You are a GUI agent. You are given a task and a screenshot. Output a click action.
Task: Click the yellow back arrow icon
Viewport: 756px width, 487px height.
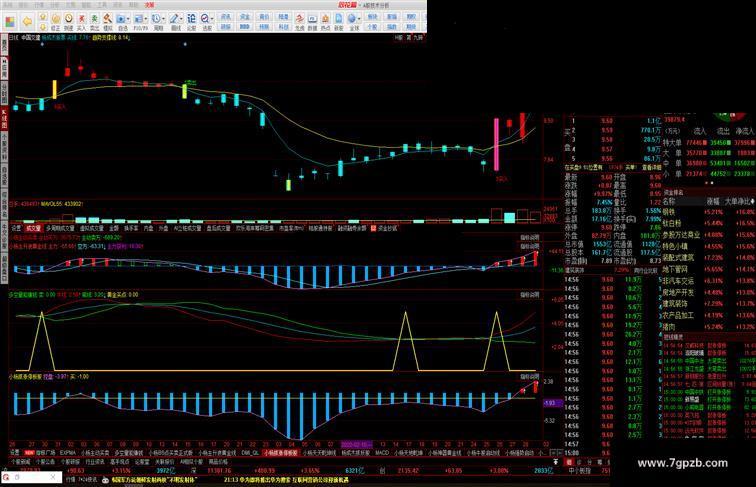(x=27, y=22)
